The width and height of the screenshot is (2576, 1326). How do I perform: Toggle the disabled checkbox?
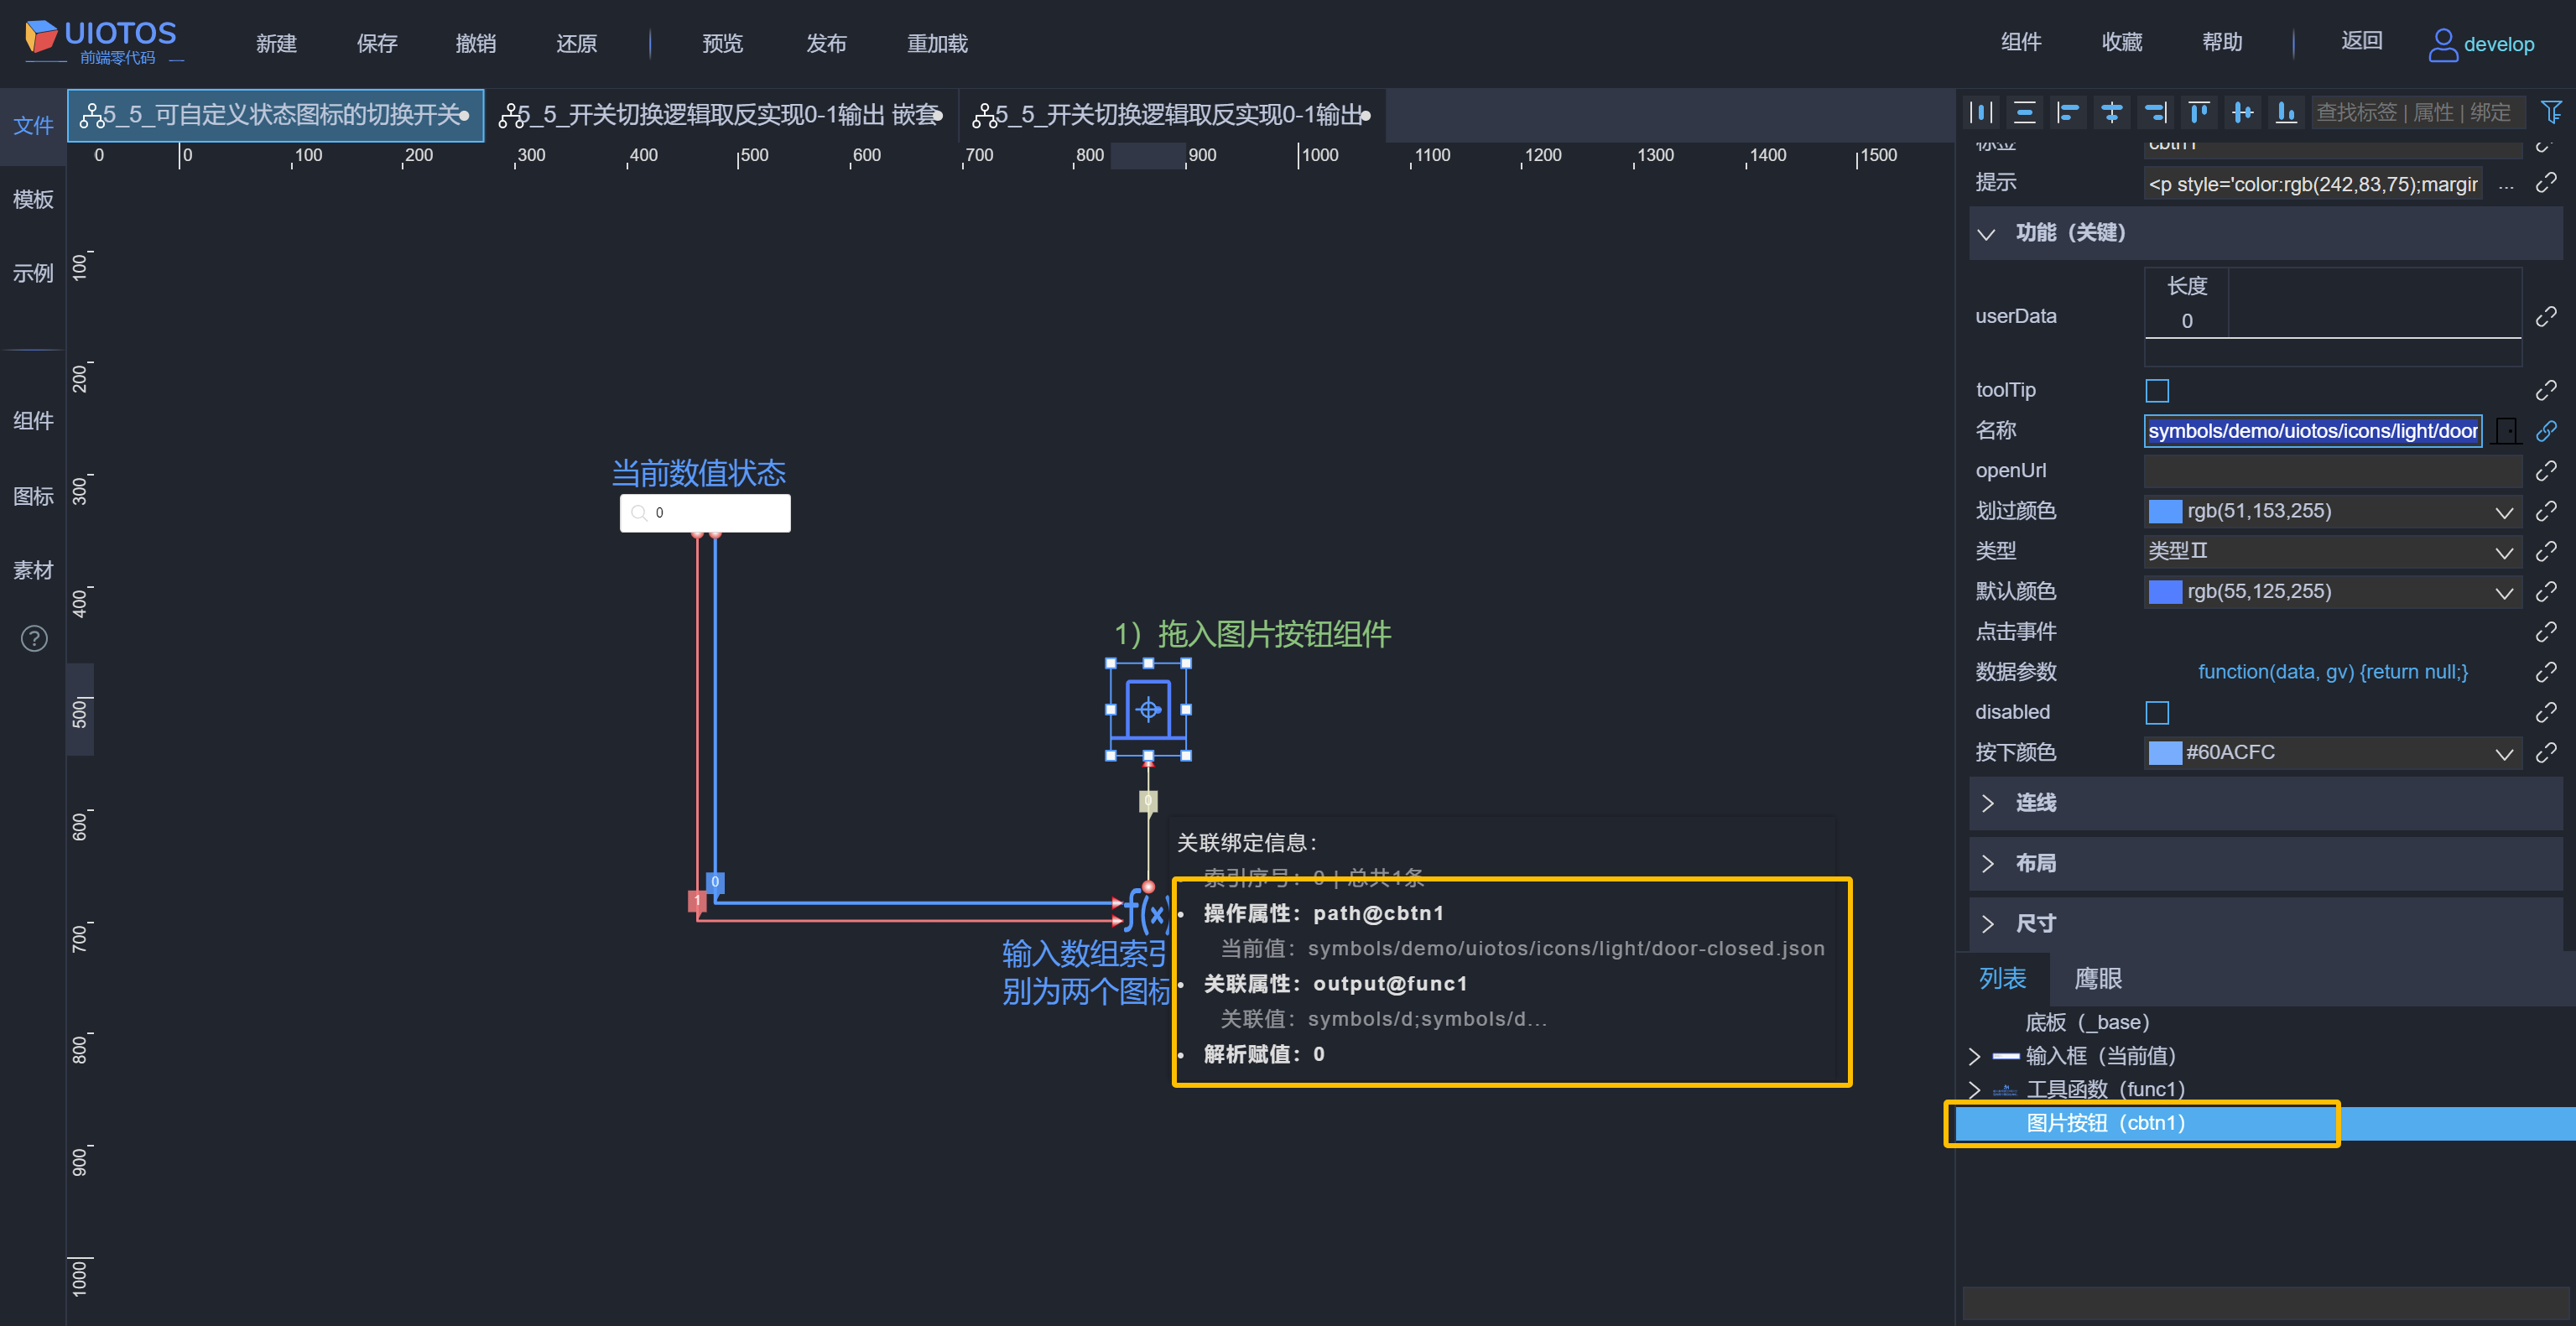click(2157, 713)
